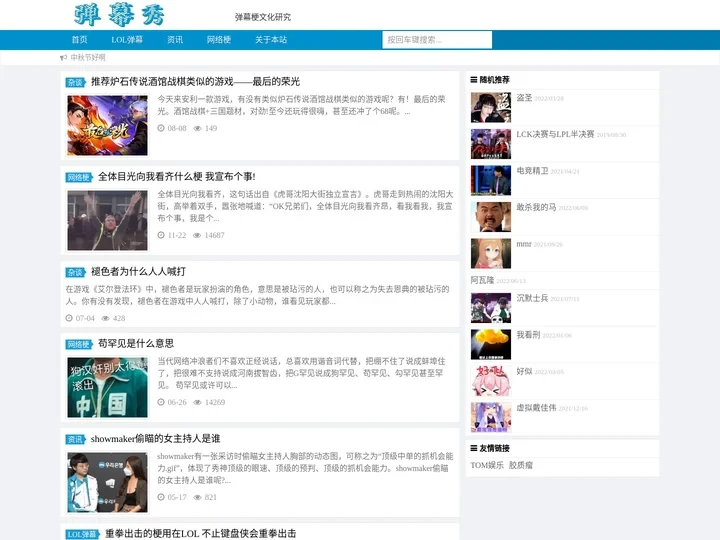Click the clock icon beside 07-04
This screenshot has width=720, height=540.
point(69,318)
